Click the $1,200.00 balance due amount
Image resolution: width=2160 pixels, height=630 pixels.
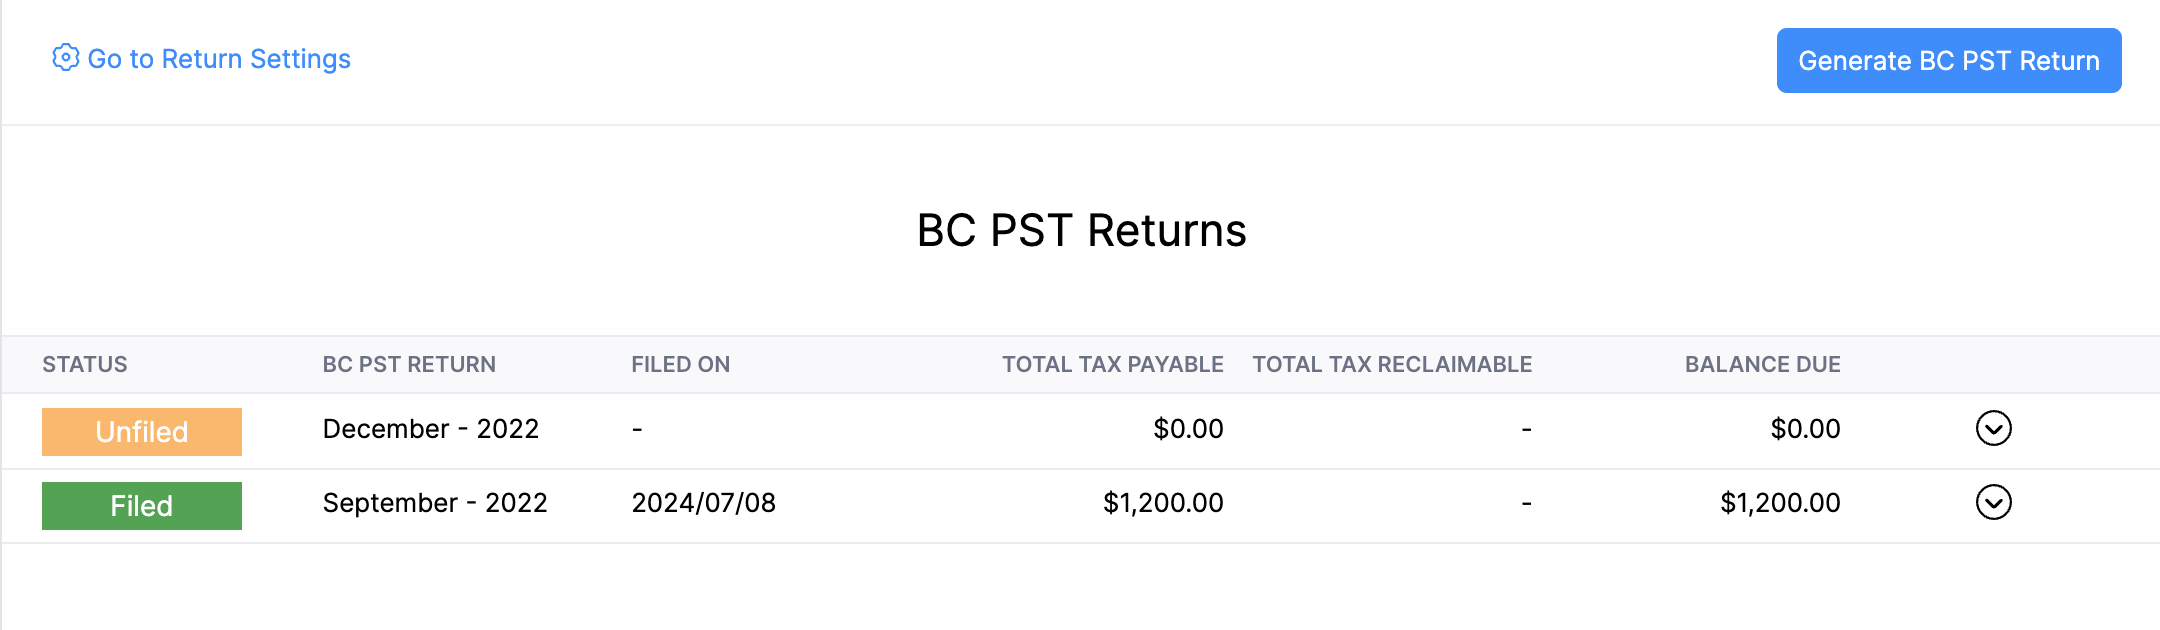point(1779,503)
